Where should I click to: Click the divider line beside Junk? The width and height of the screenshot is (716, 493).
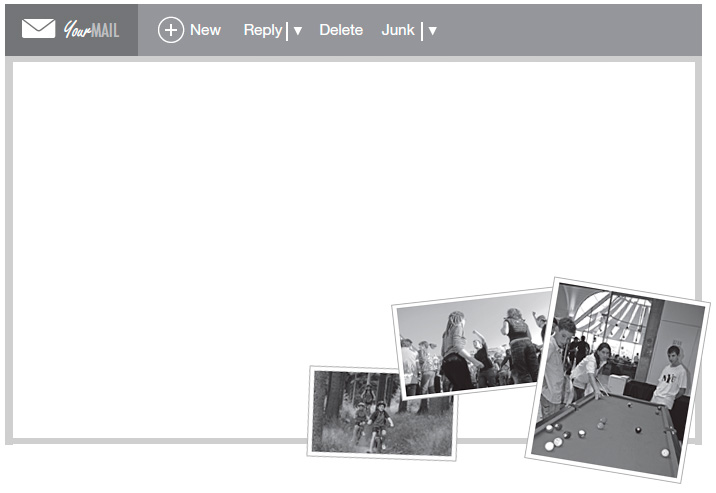click(x=421, y=31)
